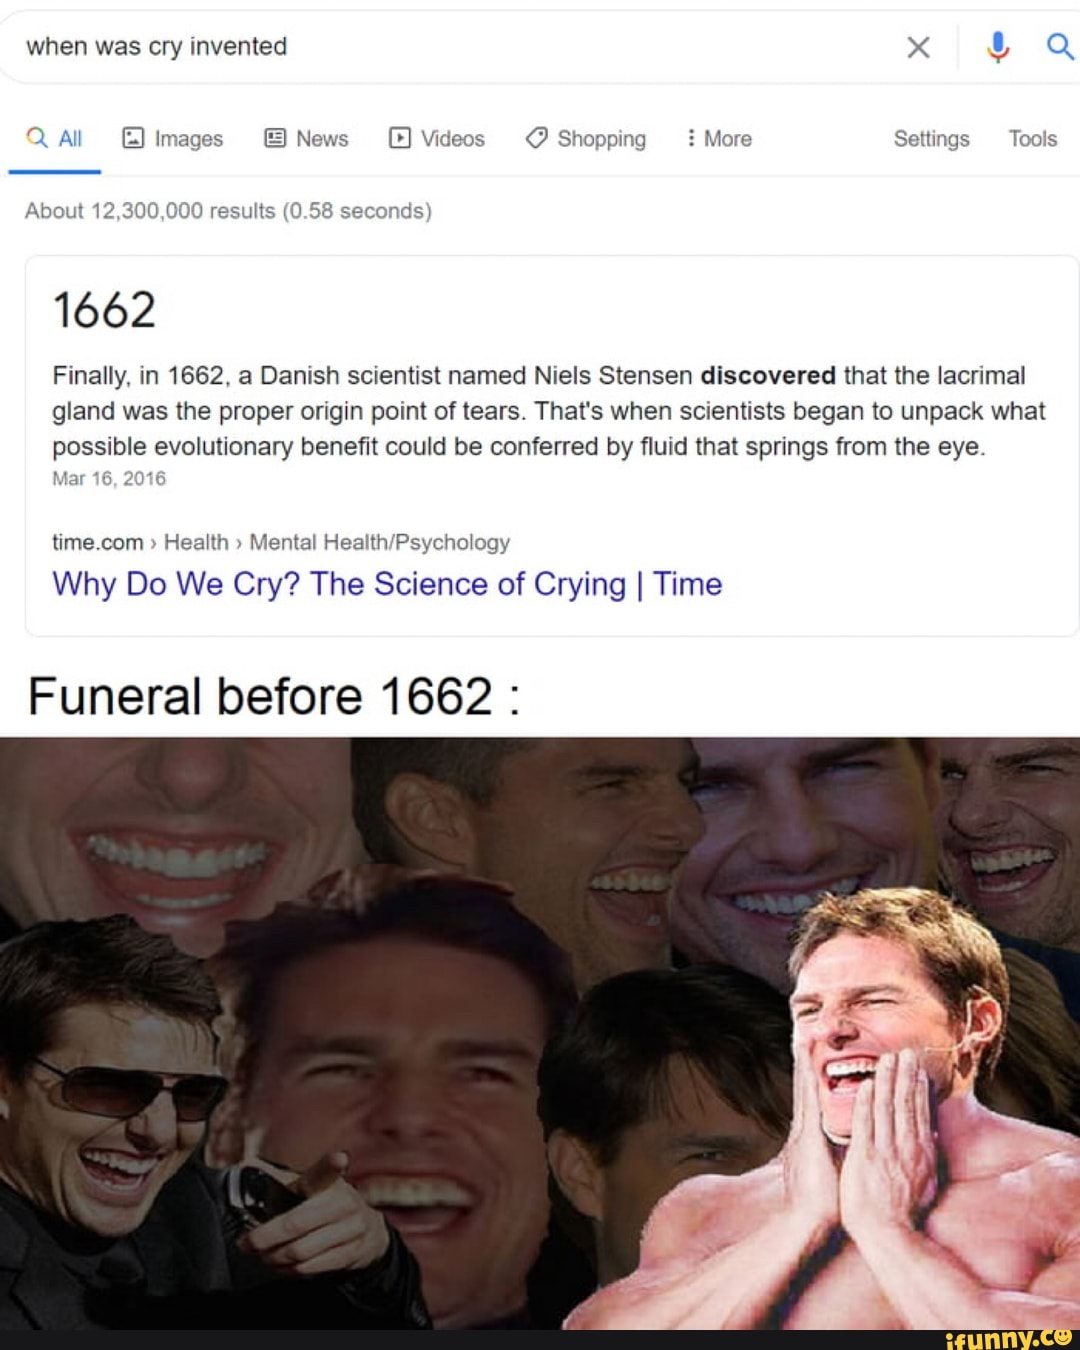Click the time.com breadcrumb link

pyautogui.click(x=97, y=542)
